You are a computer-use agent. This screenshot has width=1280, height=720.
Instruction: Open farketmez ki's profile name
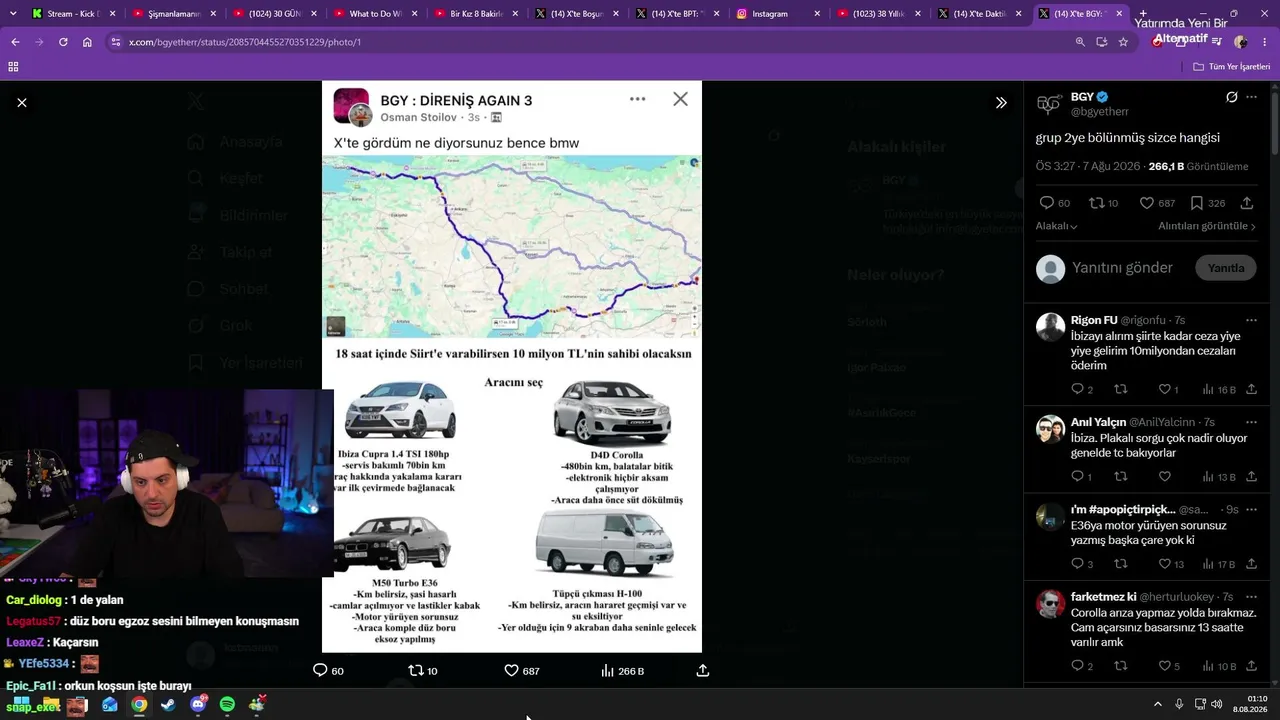1103,597
